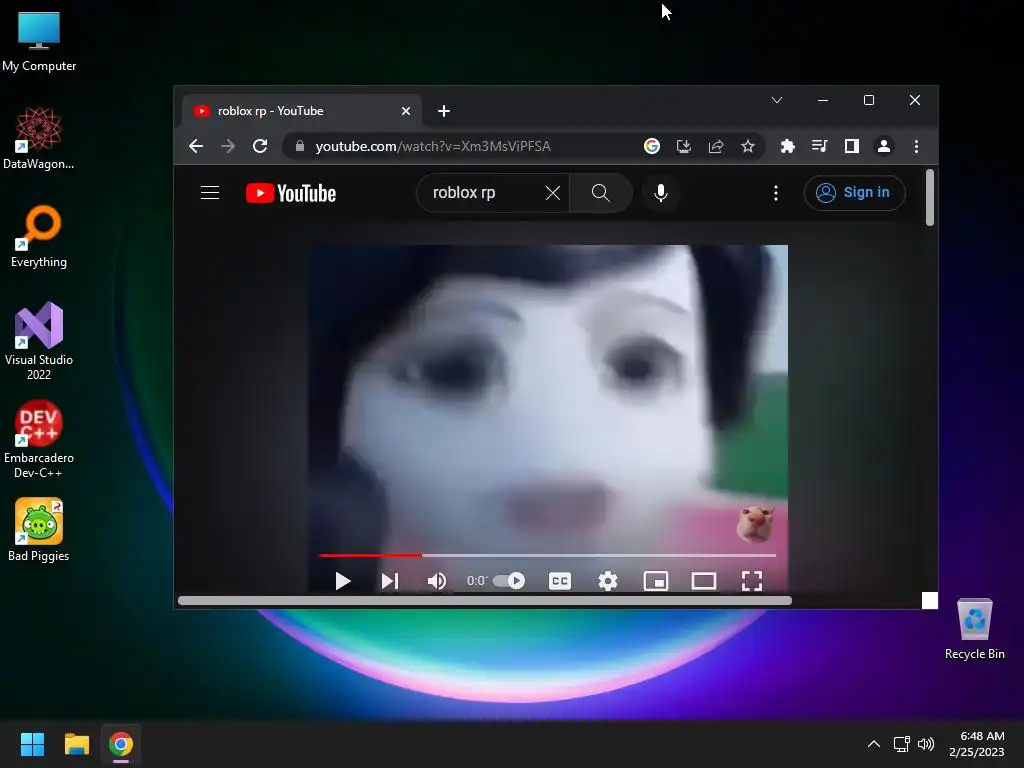Bookmark this tab with star

[748, 146]
